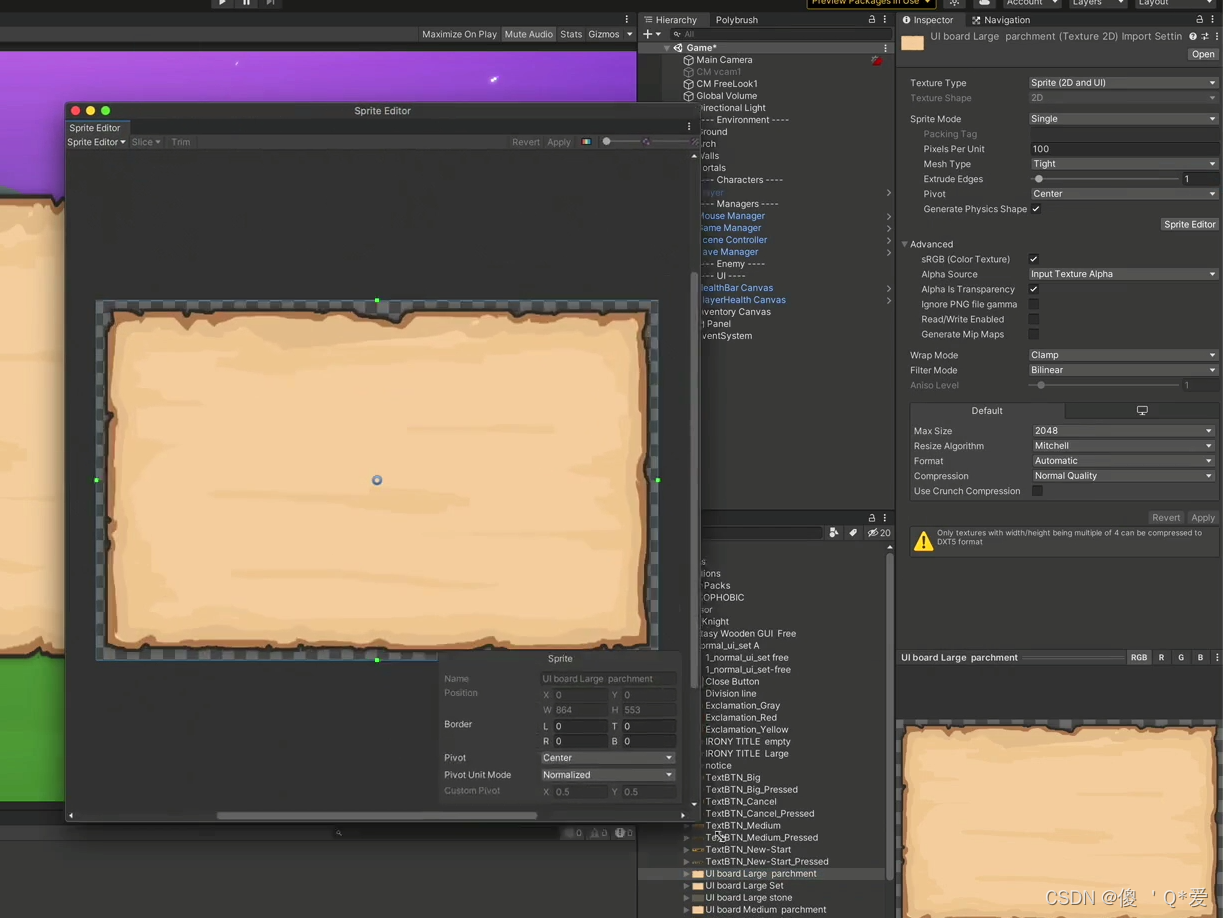Screen dimensions: 1223x918
Task: Open the Game scene kebab options menu
Action: click(886, 48)
